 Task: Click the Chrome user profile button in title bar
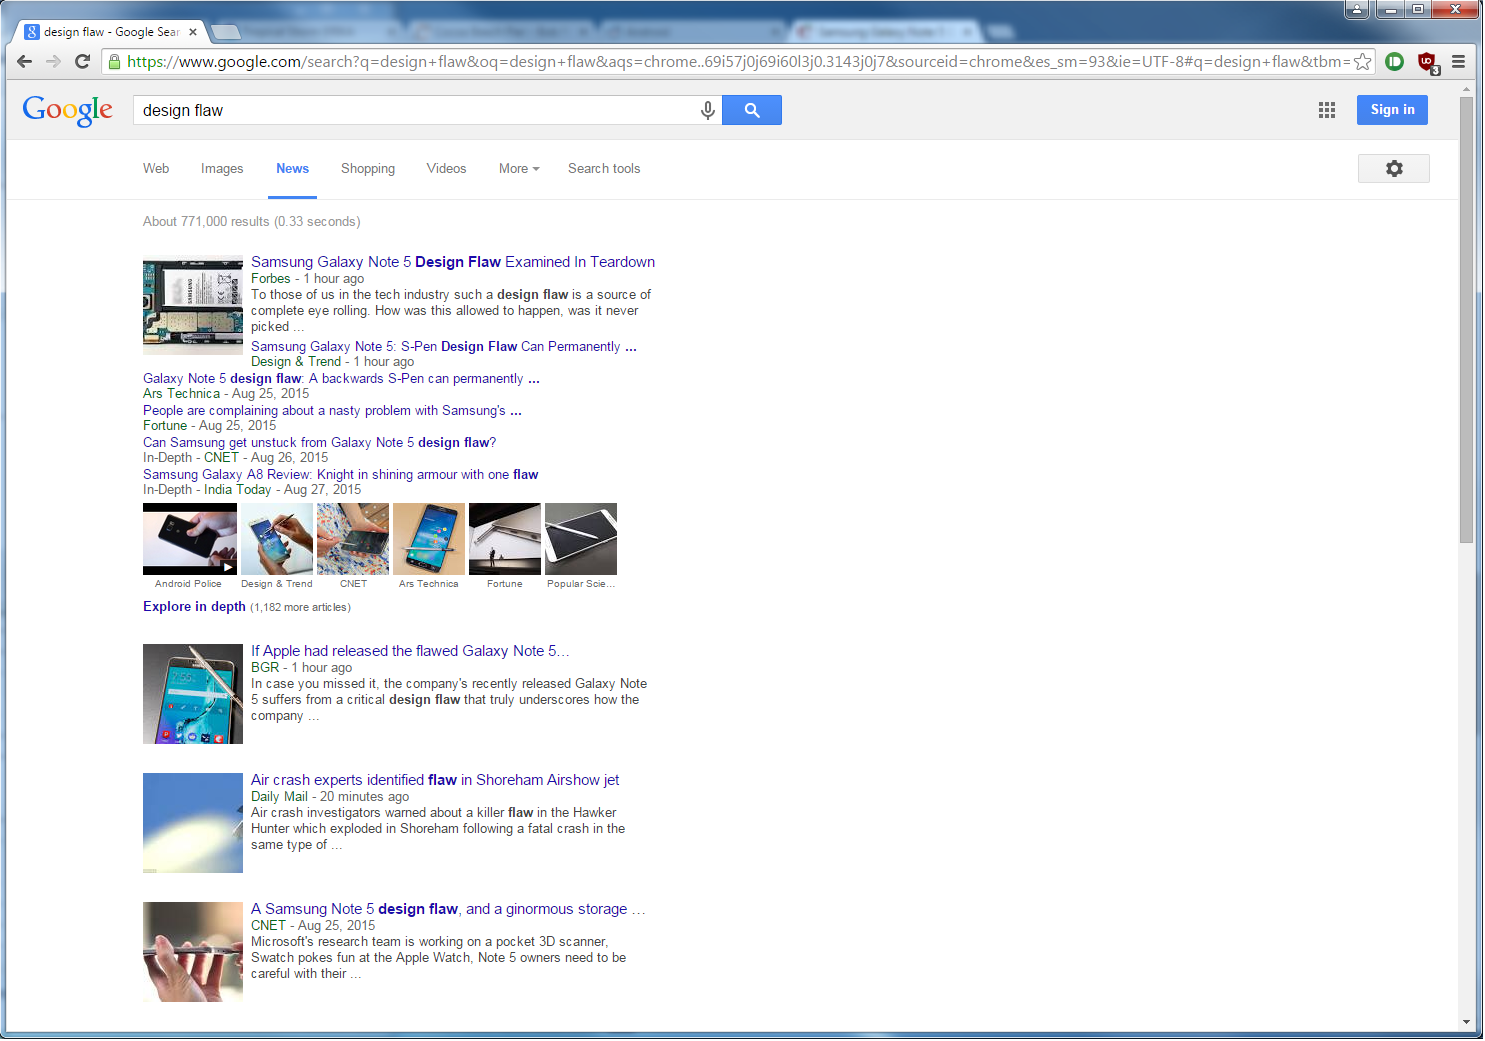point(1357,10)
